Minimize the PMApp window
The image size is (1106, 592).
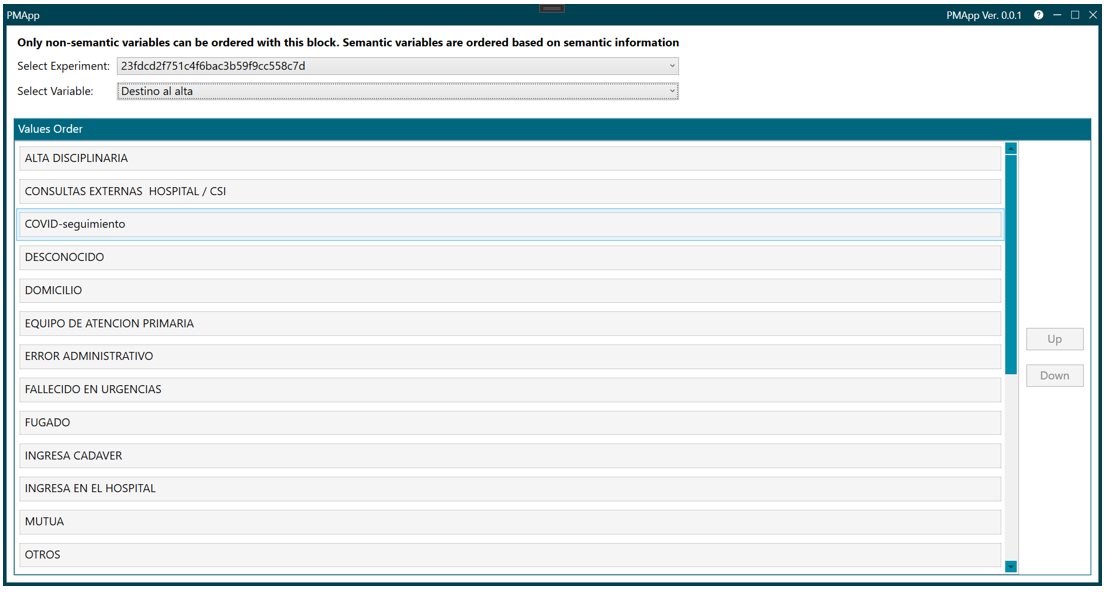pos(1057,15)
